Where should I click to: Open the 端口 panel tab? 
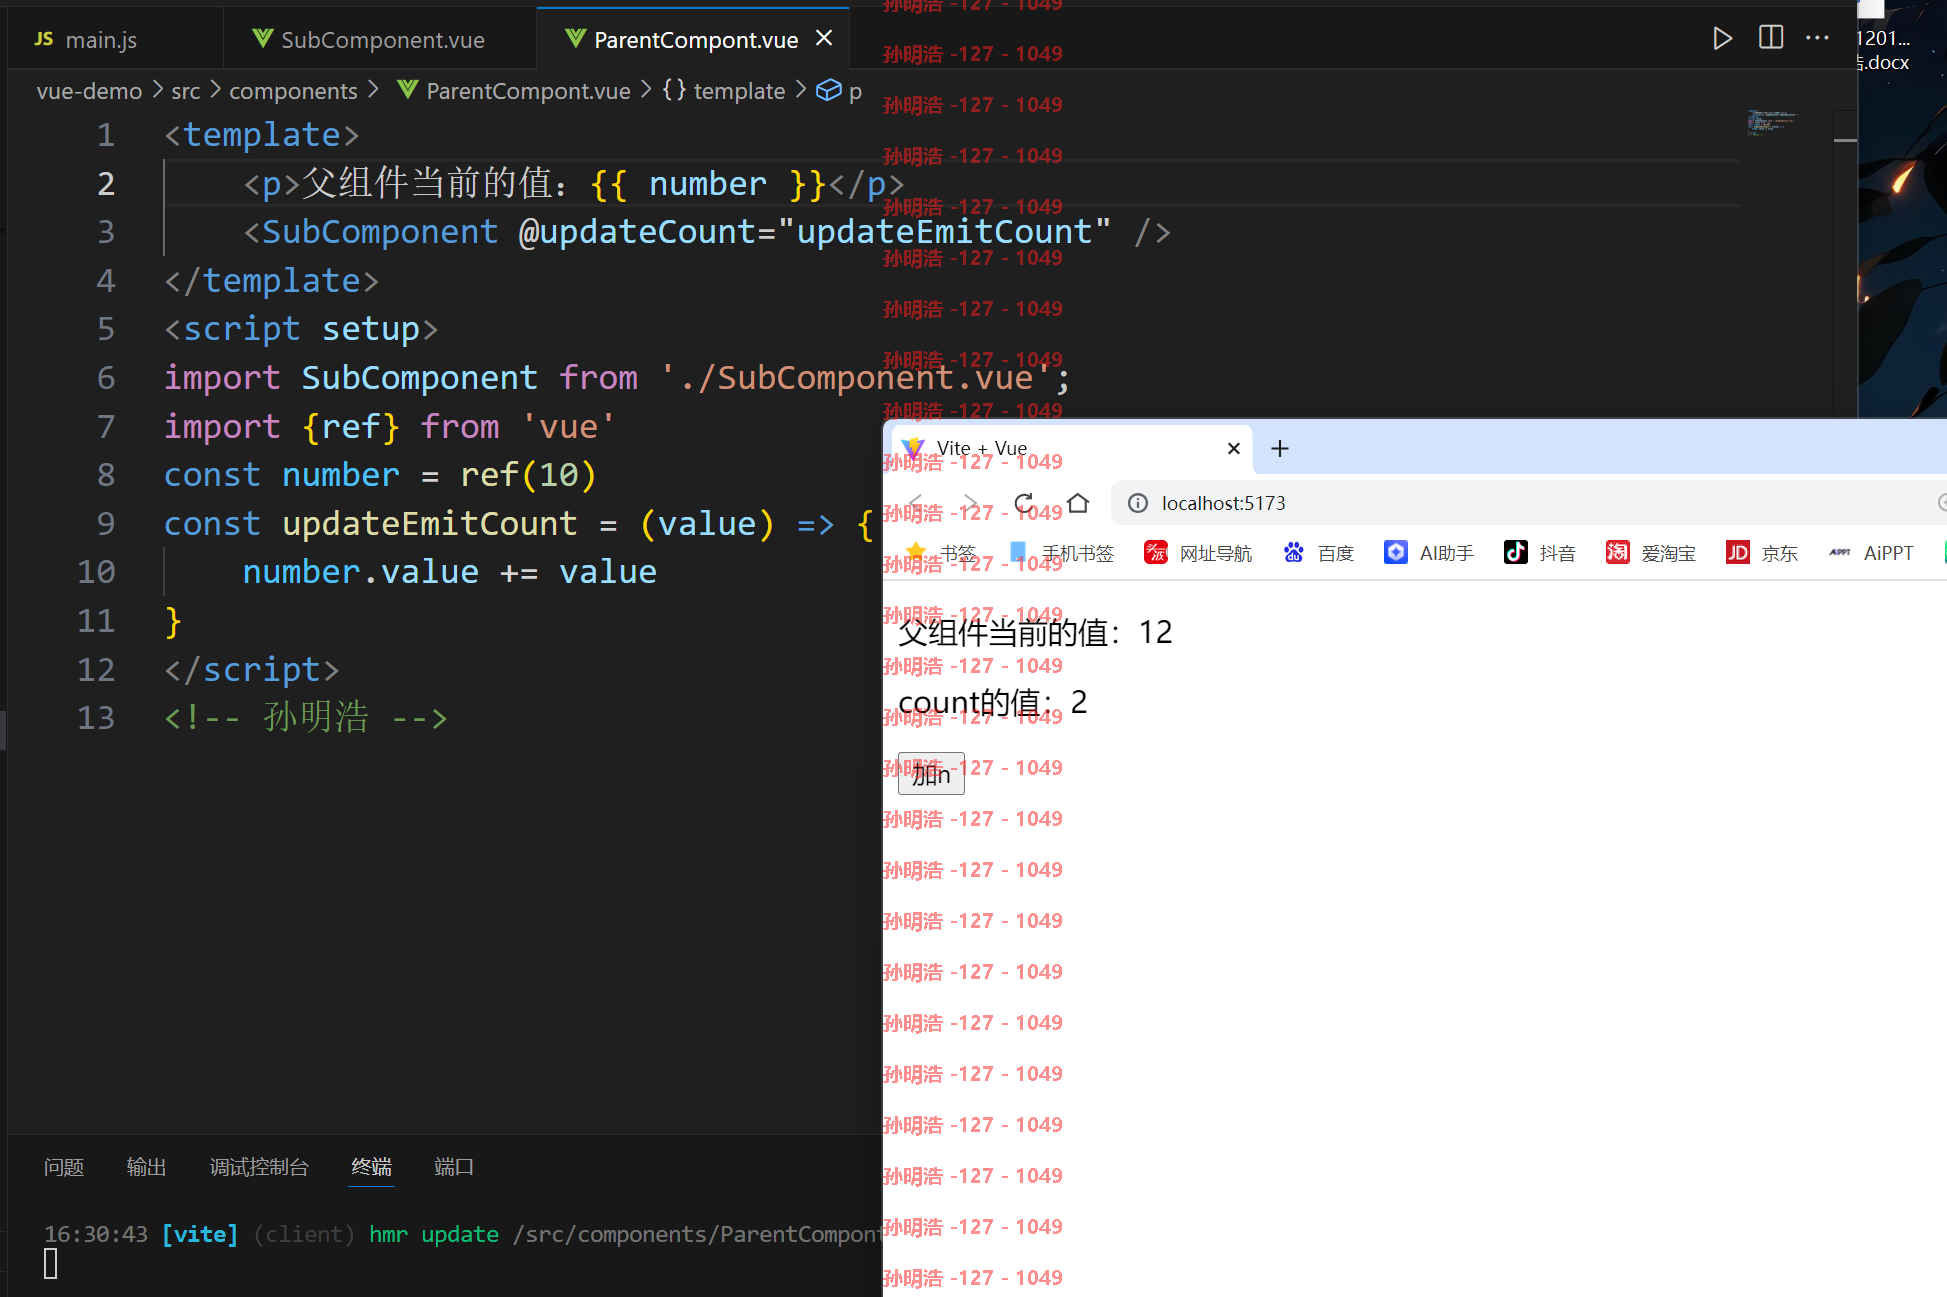pos(454,1167)
